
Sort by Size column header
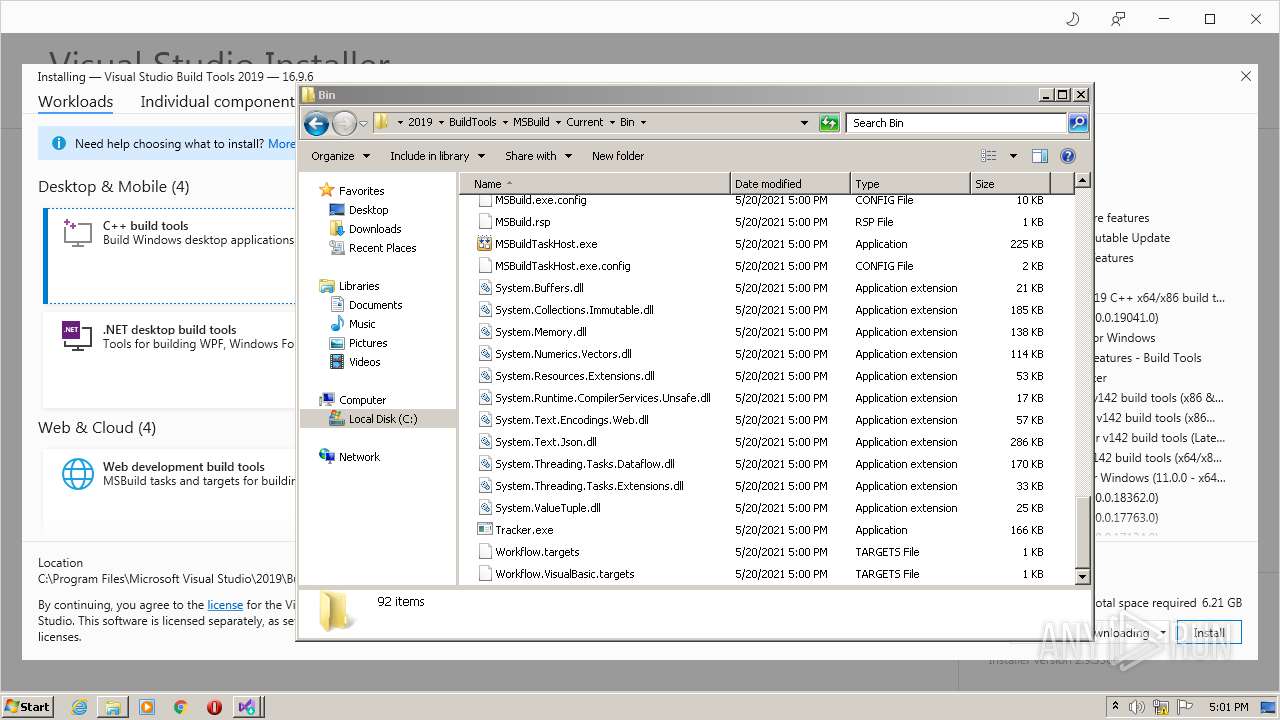[x=1010, y=184]
